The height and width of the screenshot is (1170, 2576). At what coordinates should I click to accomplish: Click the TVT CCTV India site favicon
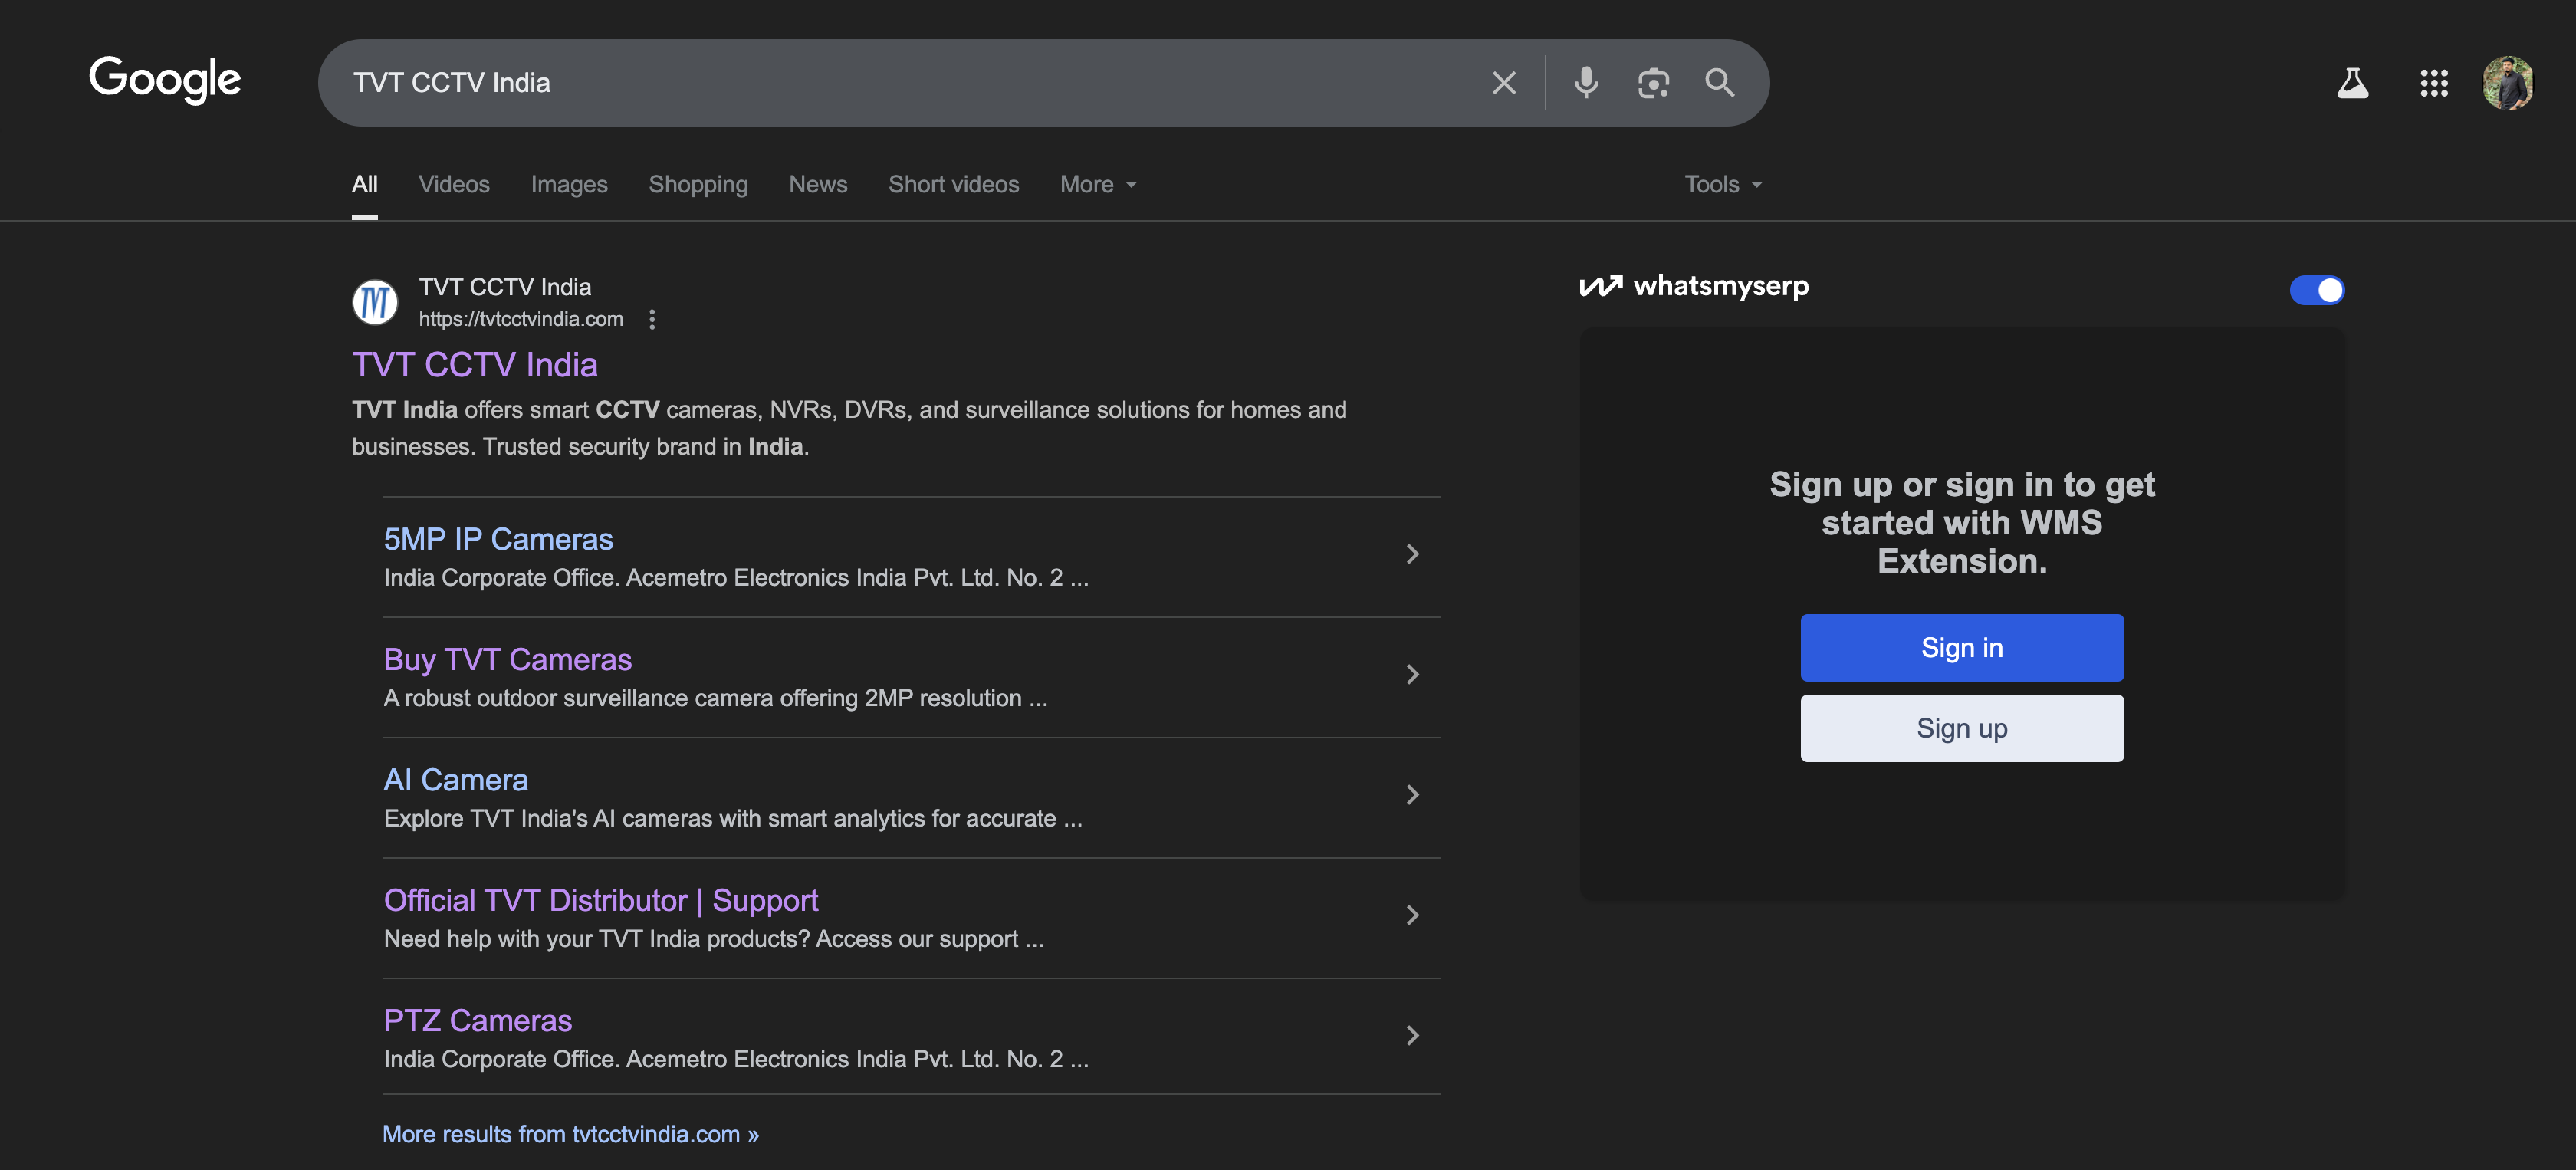click(x=375, y=302)
